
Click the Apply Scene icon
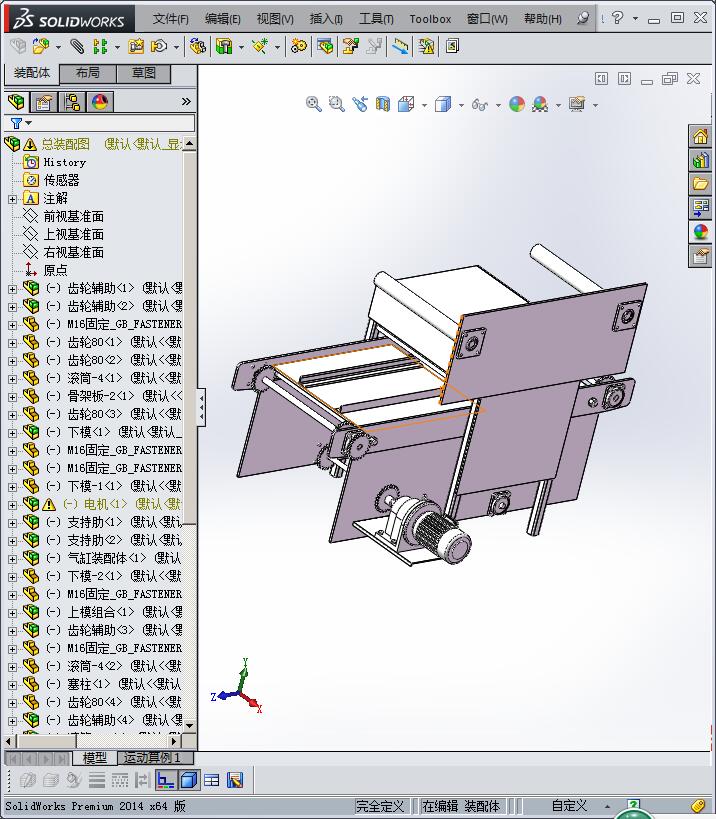coord(540,104)
